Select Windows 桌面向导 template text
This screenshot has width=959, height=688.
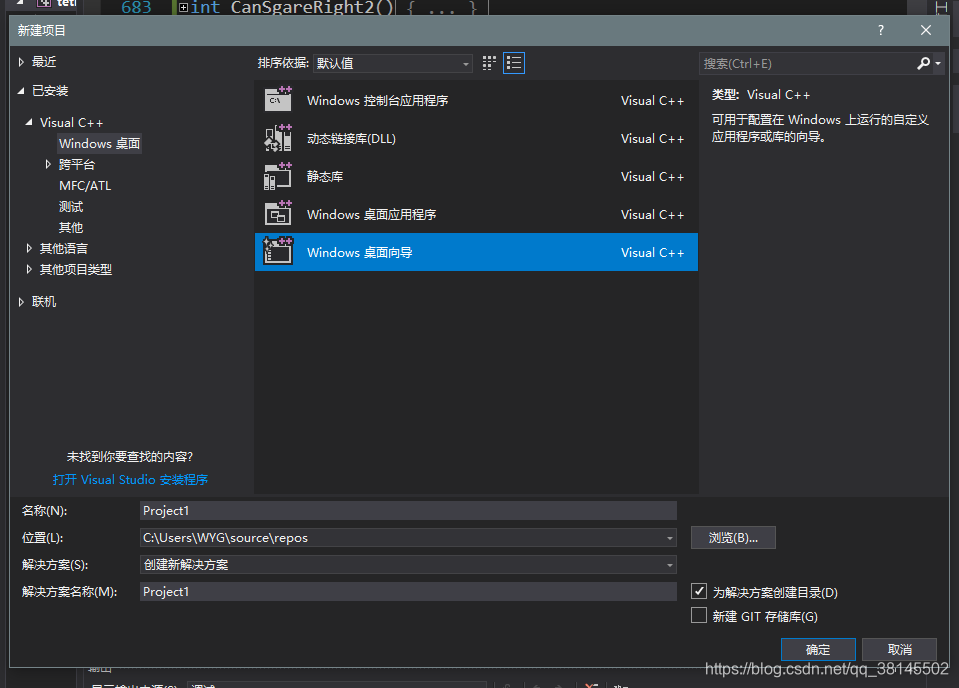[360, 253]
